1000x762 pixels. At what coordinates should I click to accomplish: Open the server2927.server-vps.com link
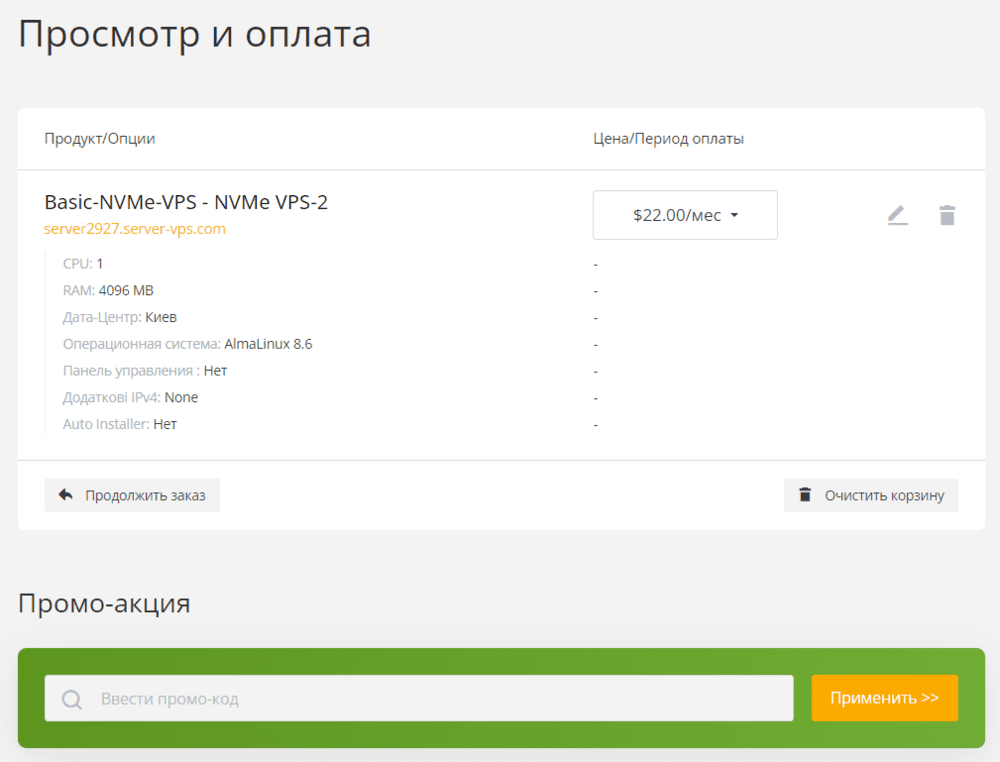point(133,228)
